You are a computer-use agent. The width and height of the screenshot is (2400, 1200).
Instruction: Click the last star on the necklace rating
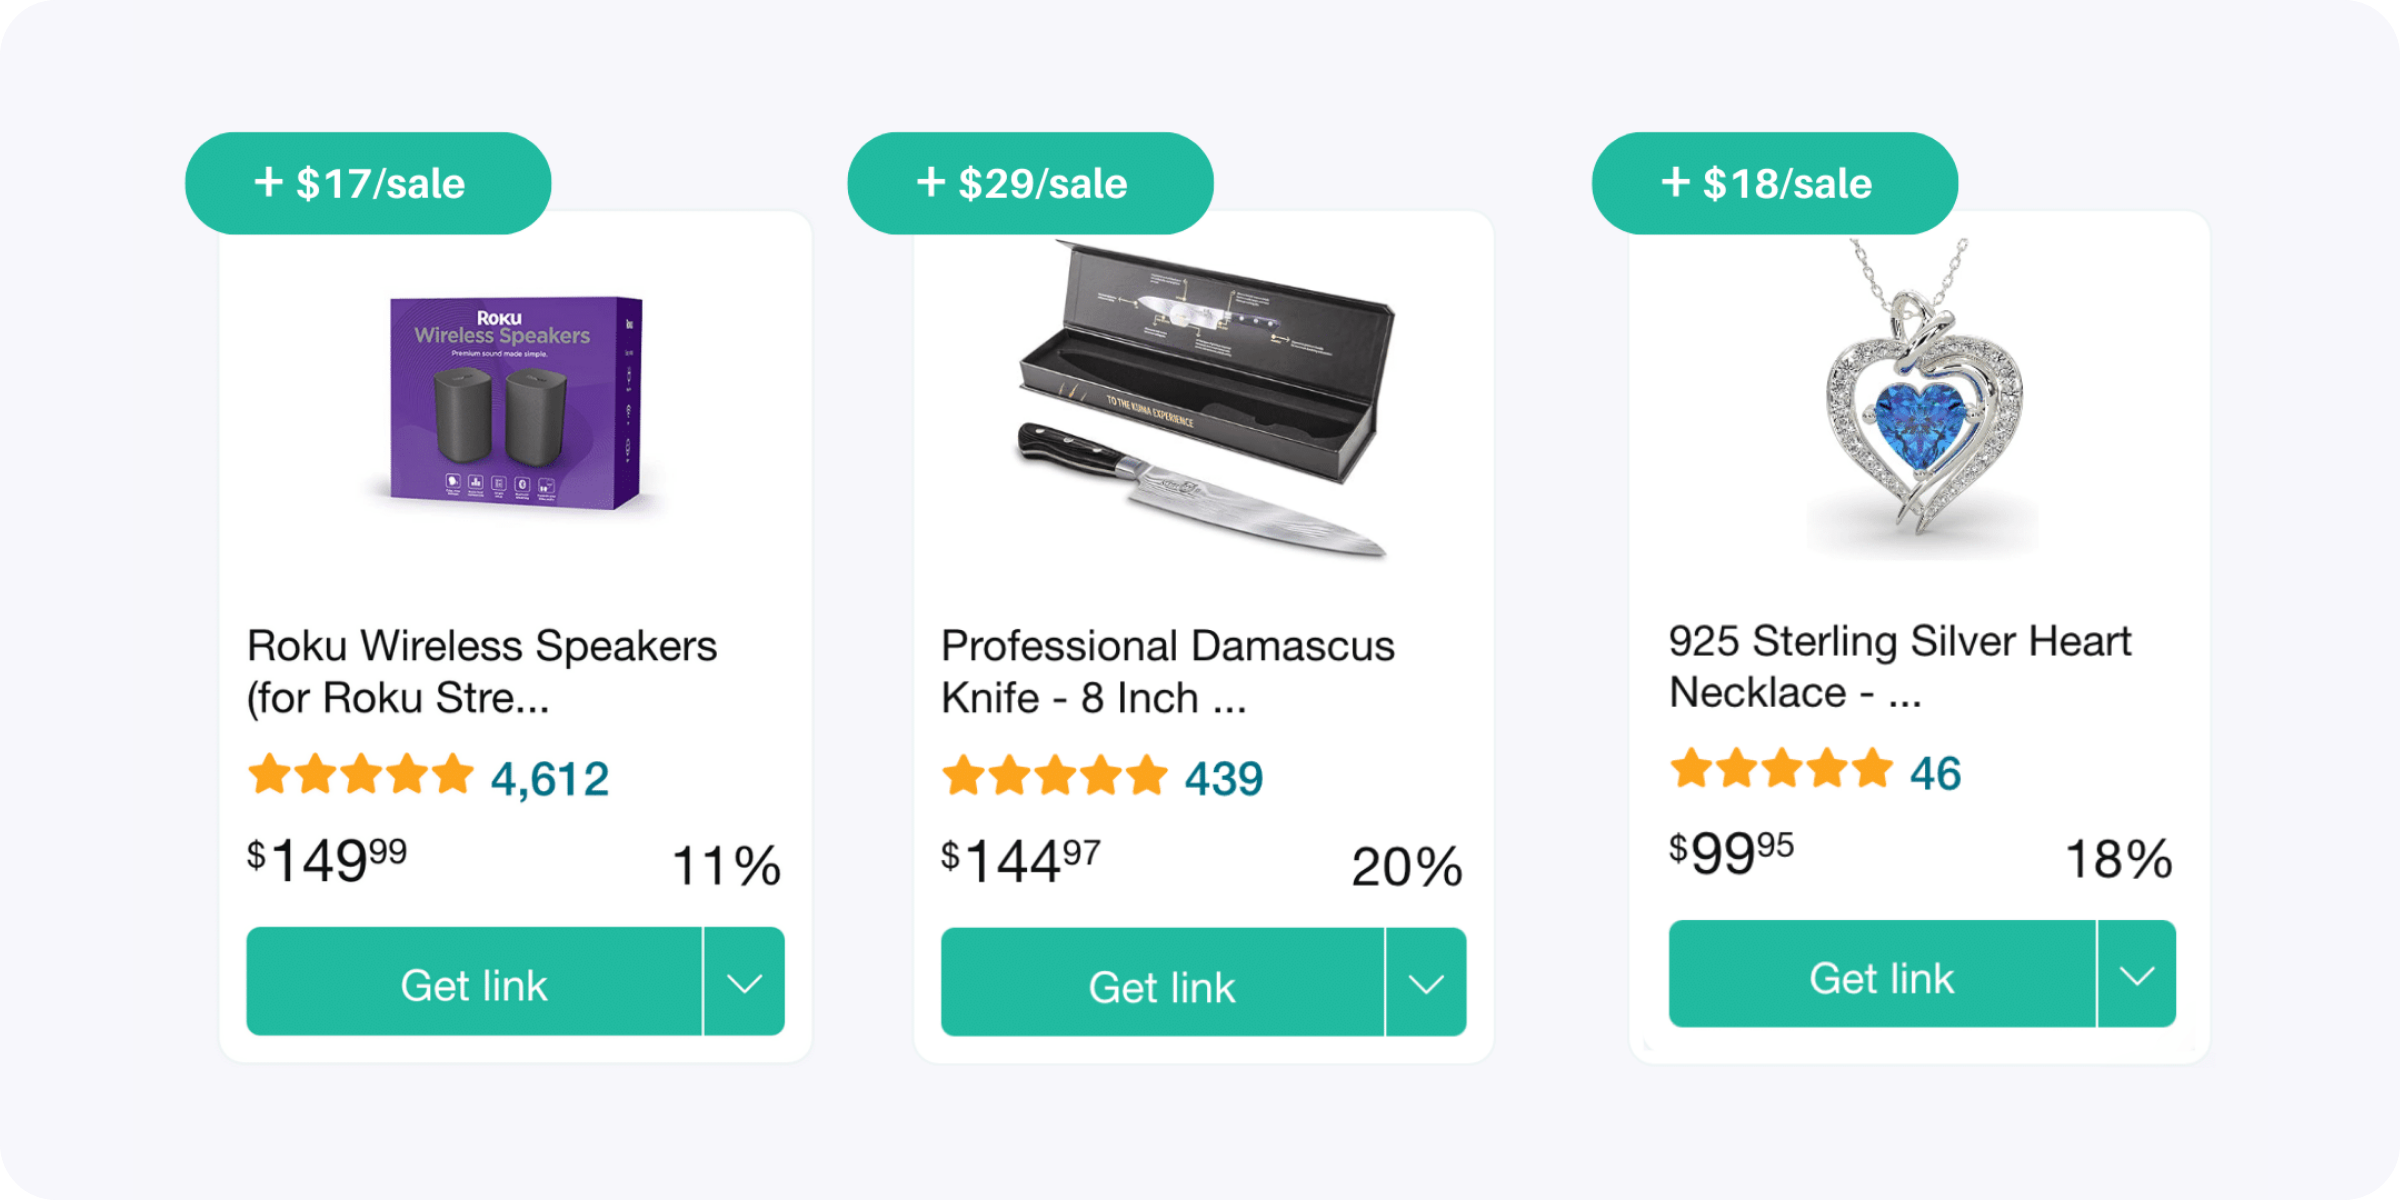coord(1873,769)
